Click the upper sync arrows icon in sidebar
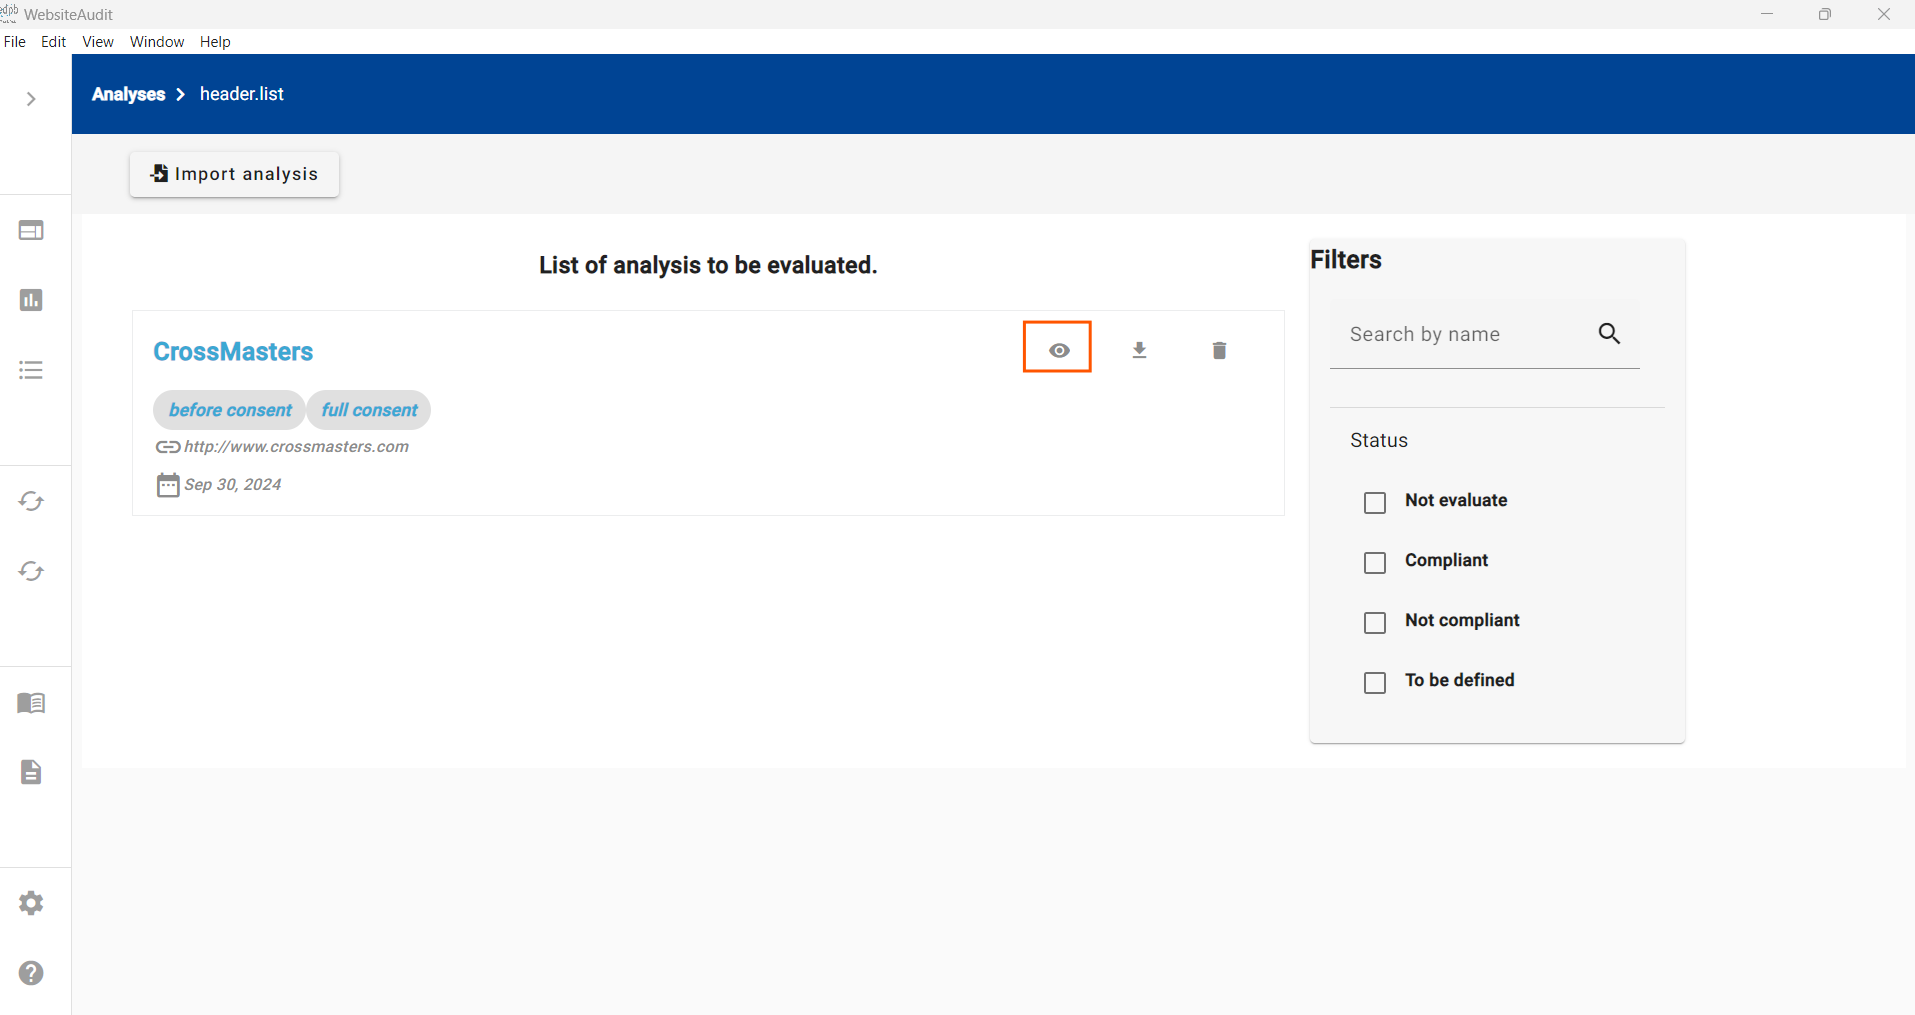The height and width of the screenshot is (1015, 1915). pos(31,501)
